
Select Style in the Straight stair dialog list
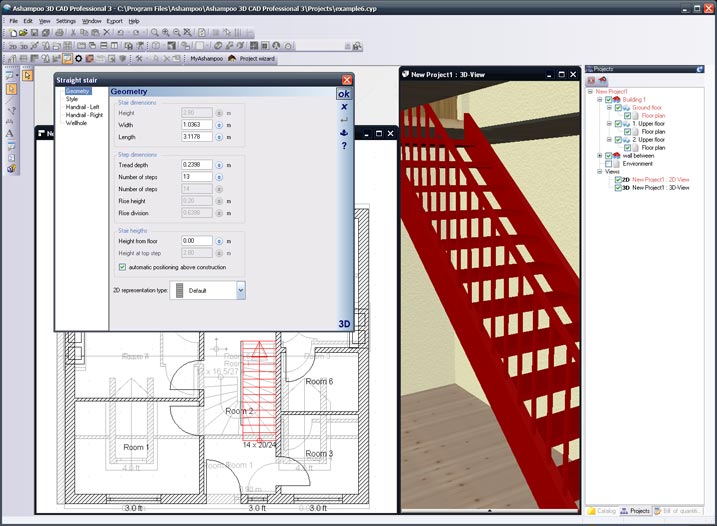[x=72, y=99]
